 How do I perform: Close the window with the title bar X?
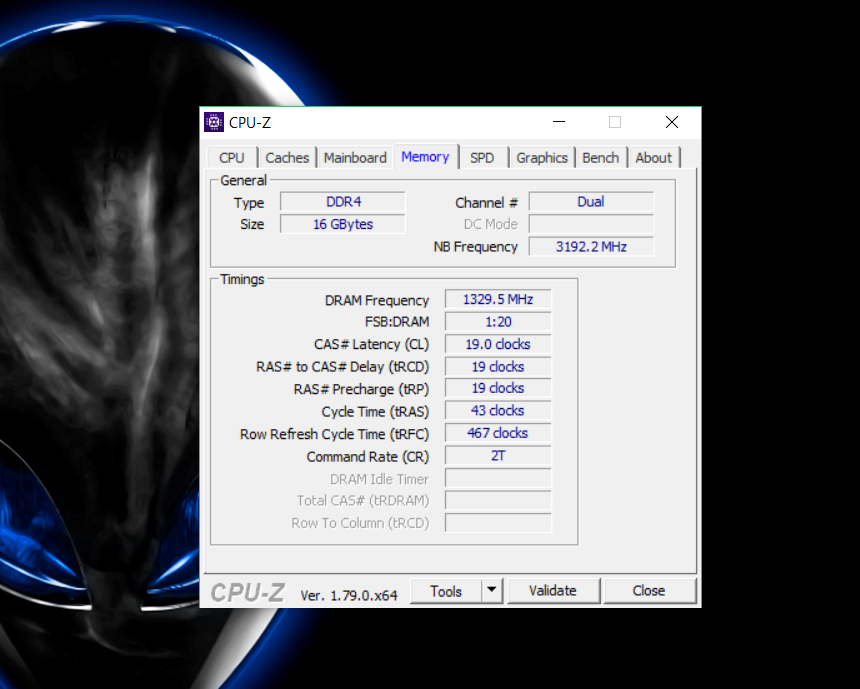(672, 122)
